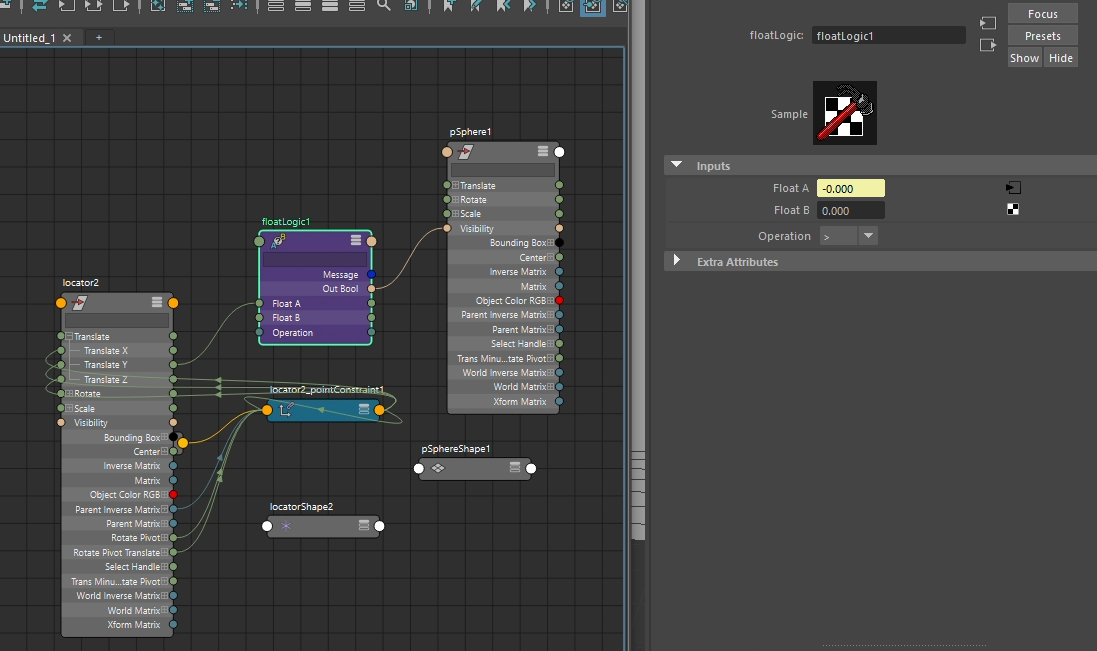Click the Rearrange Graph layout icon
The height and width of the screenshot is (651, 1097).
(239, 6)
